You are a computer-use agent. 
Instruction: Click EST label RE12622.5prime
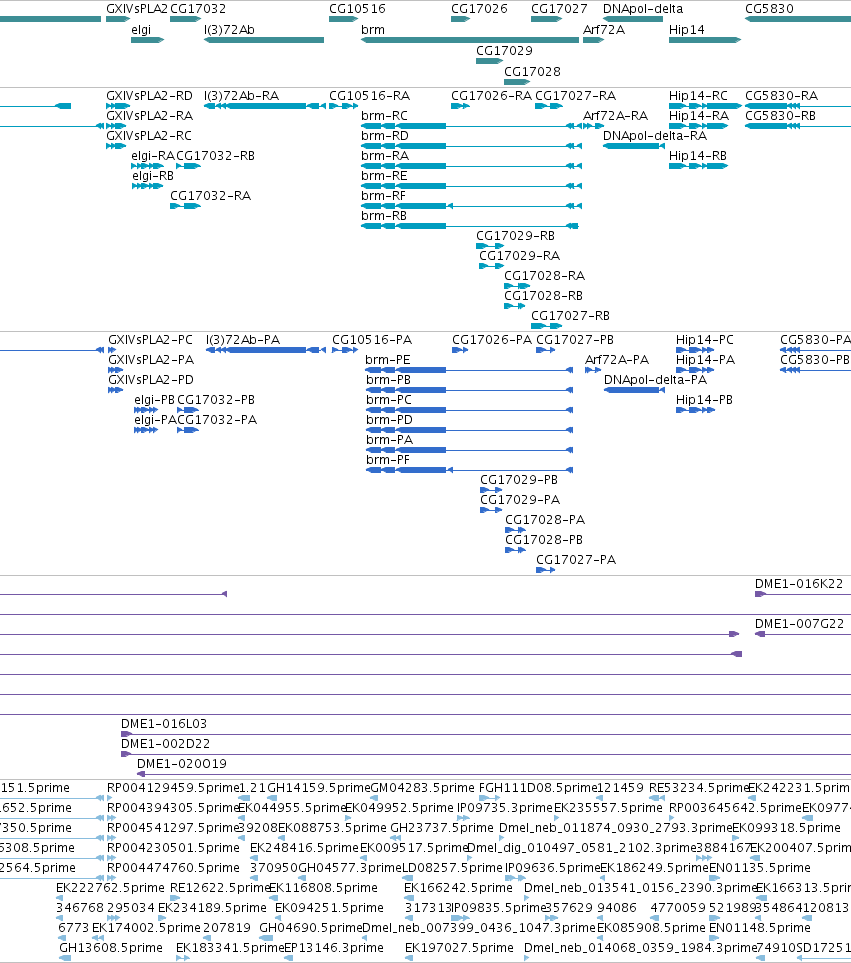click(219, 887)
